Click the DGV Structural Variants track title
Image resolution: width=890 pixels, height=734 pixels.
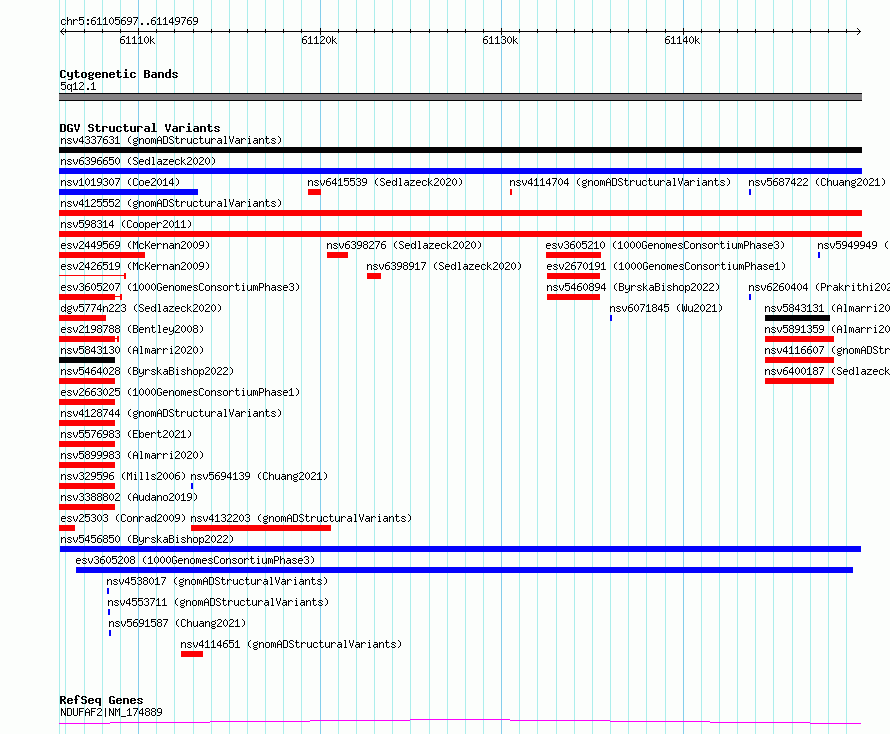click(140, 128)
